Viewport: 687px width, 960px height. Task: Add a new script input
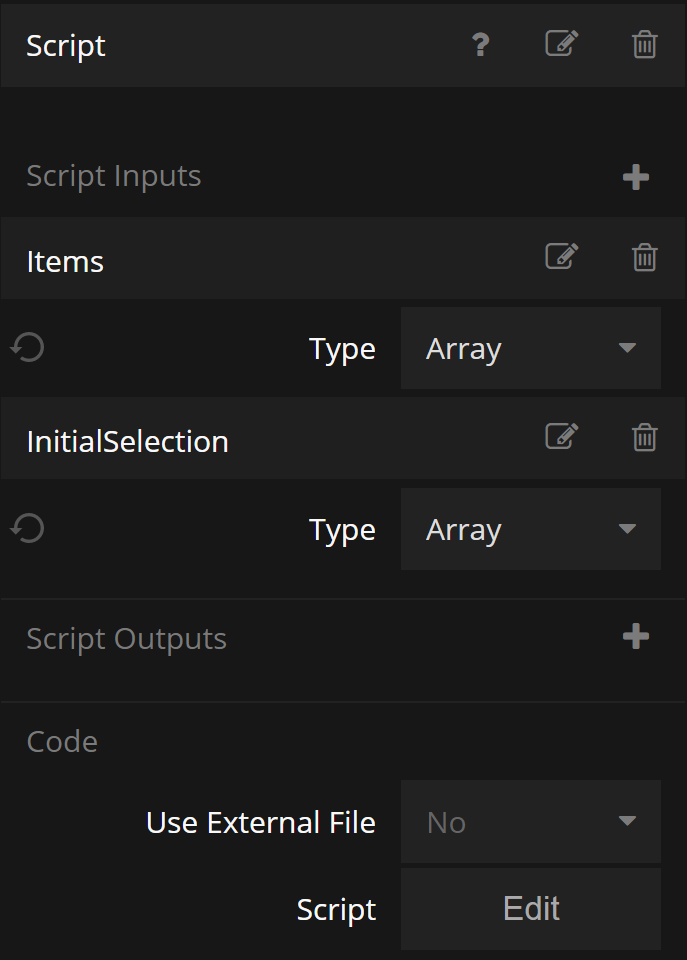click(x=636, y=177)
